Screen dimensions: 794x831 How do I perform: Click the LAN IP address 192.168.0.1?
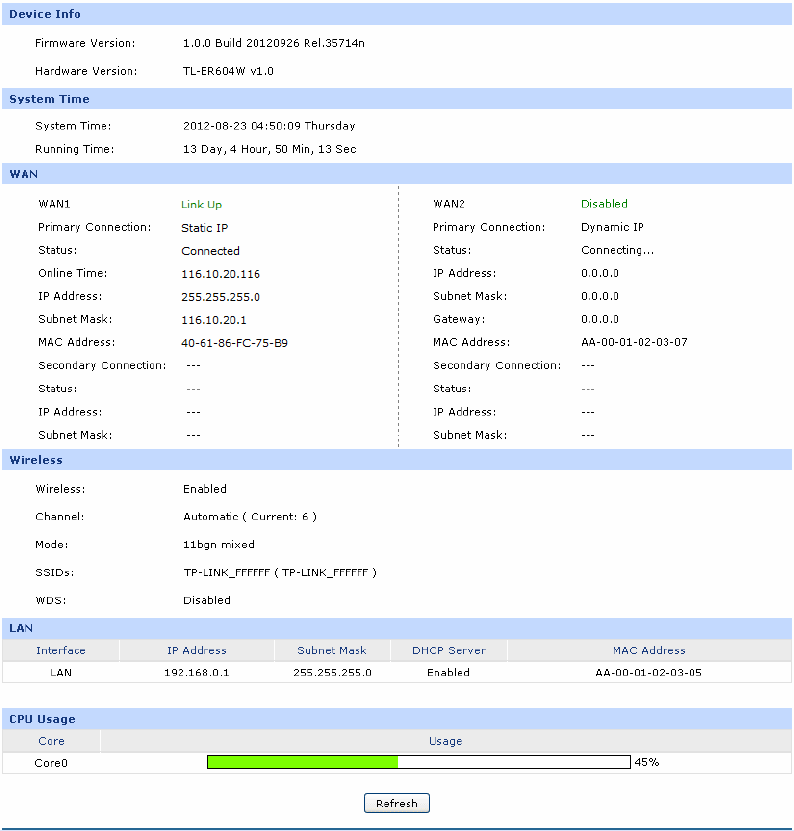[x=196, y=672]
